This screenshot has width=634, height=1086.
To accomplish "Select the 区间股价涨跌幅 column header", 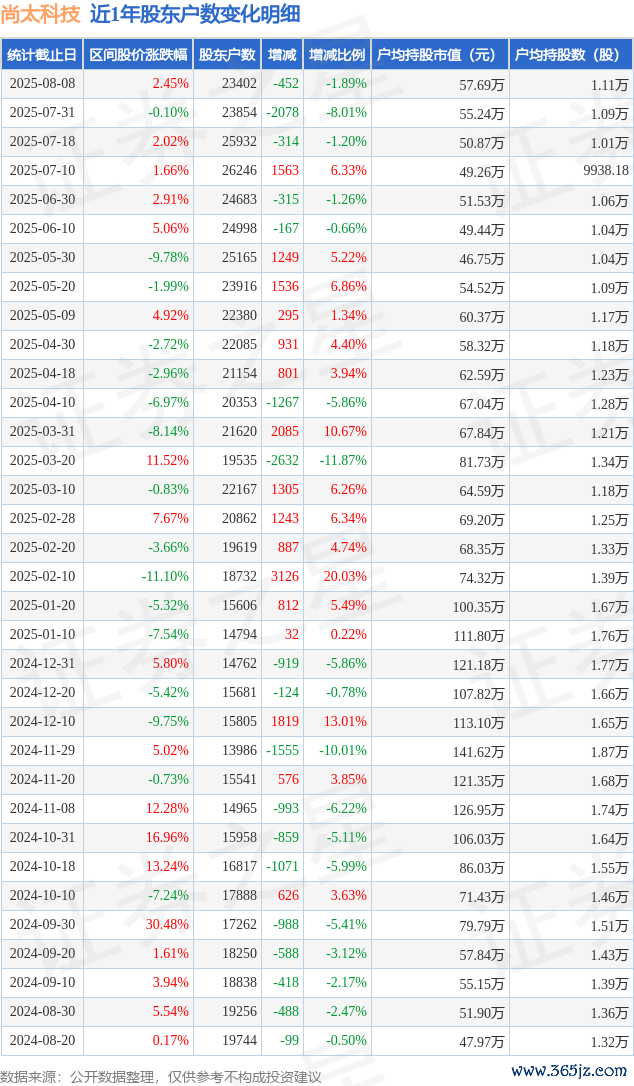I will coord(139,55).
